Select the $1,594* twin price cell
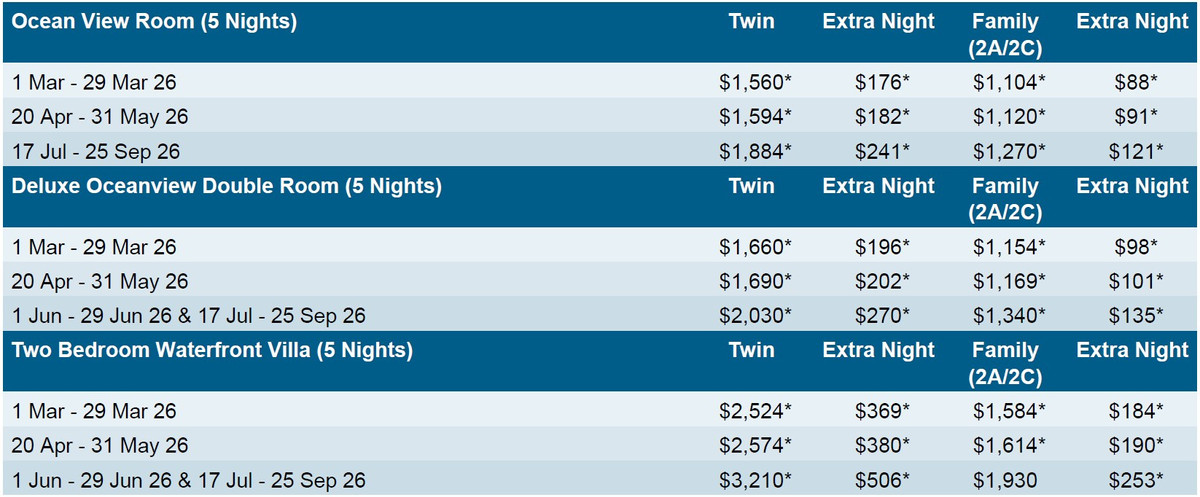The height and width of the screenshot is (497, 1200). pos(755,117)
